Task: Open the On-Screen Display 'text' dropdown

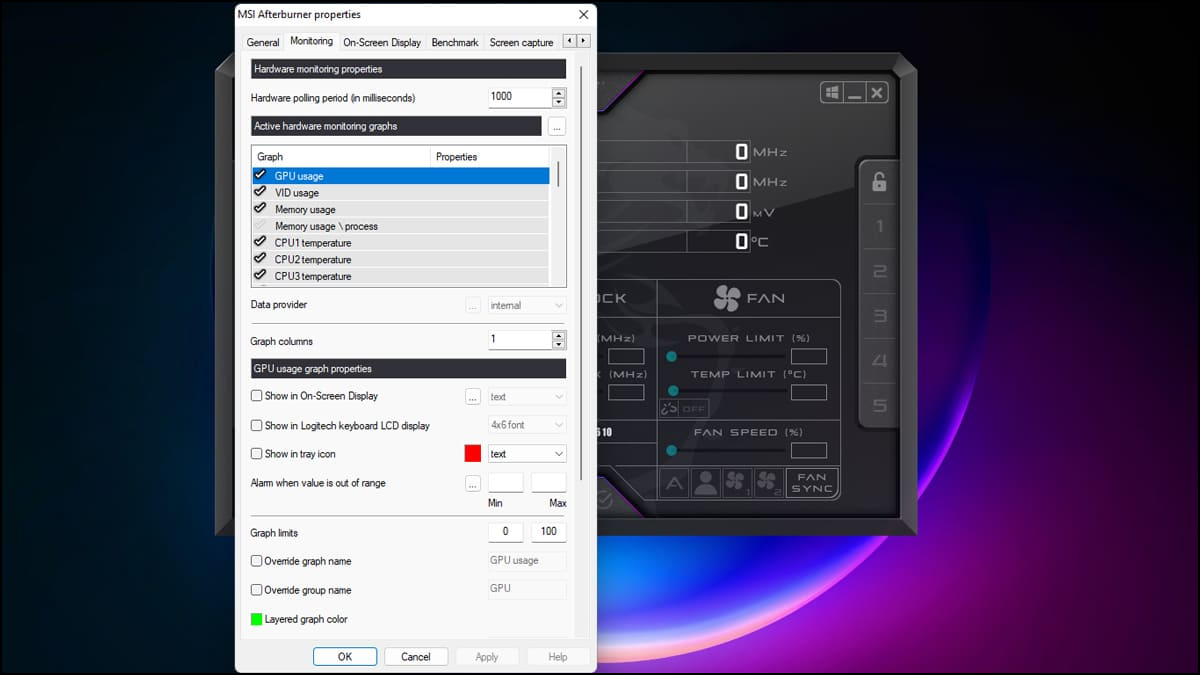Action: click(527, 397)
